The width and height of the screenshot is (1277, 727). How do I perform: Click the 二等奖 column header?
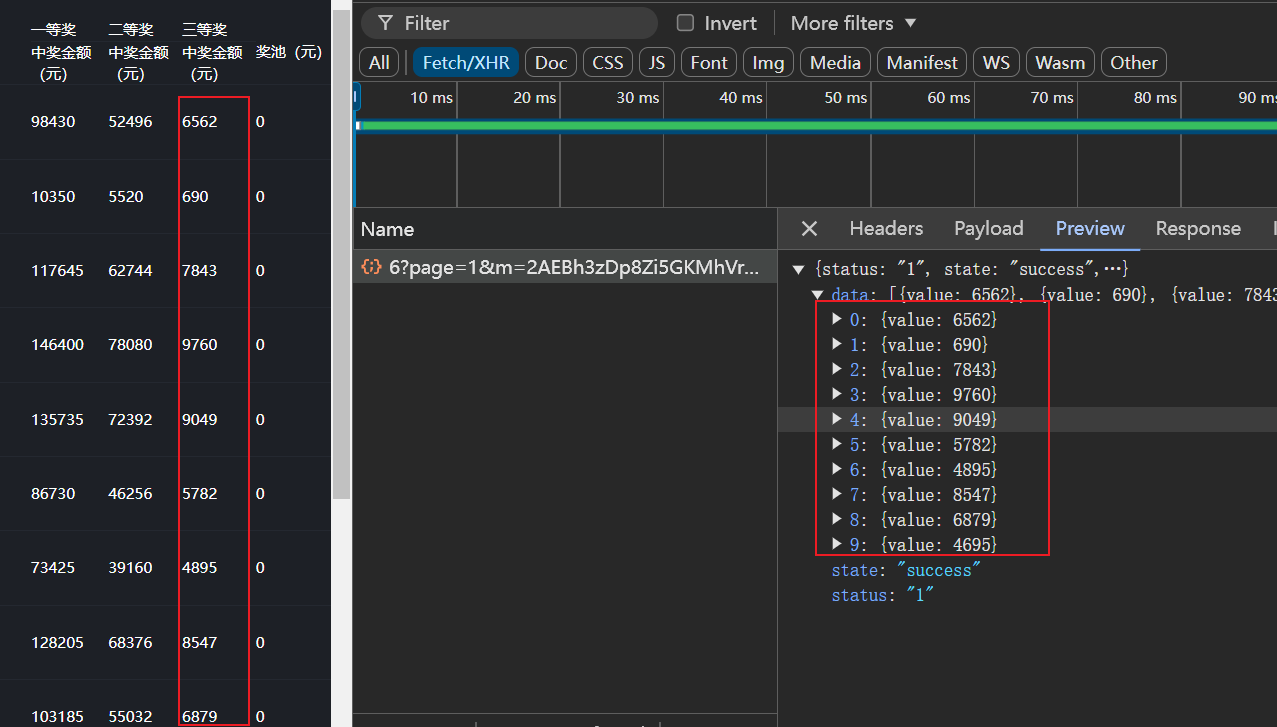tap(138, 52)
